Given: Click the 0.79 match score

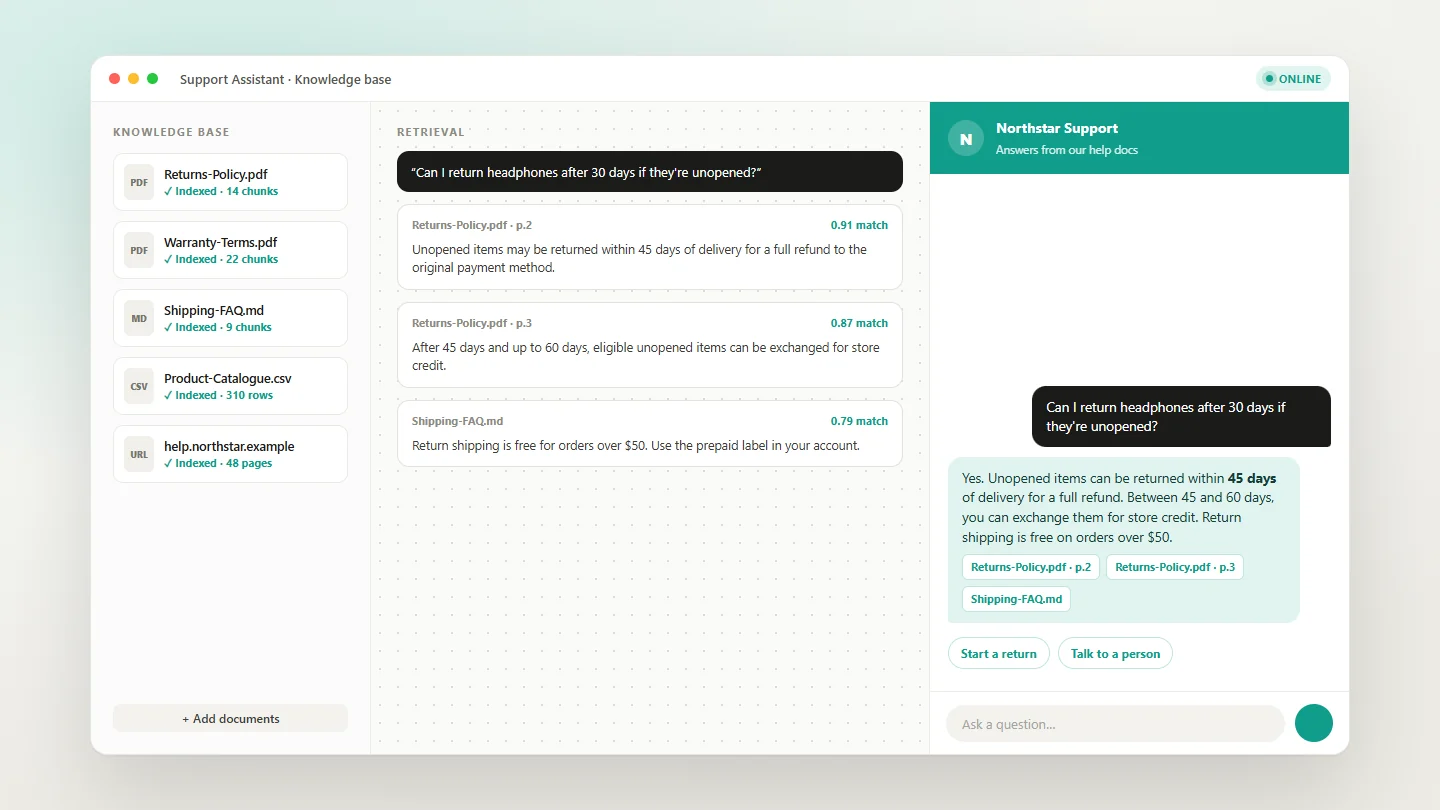Looking at the screenshot, I should click(x=859, y=422).
